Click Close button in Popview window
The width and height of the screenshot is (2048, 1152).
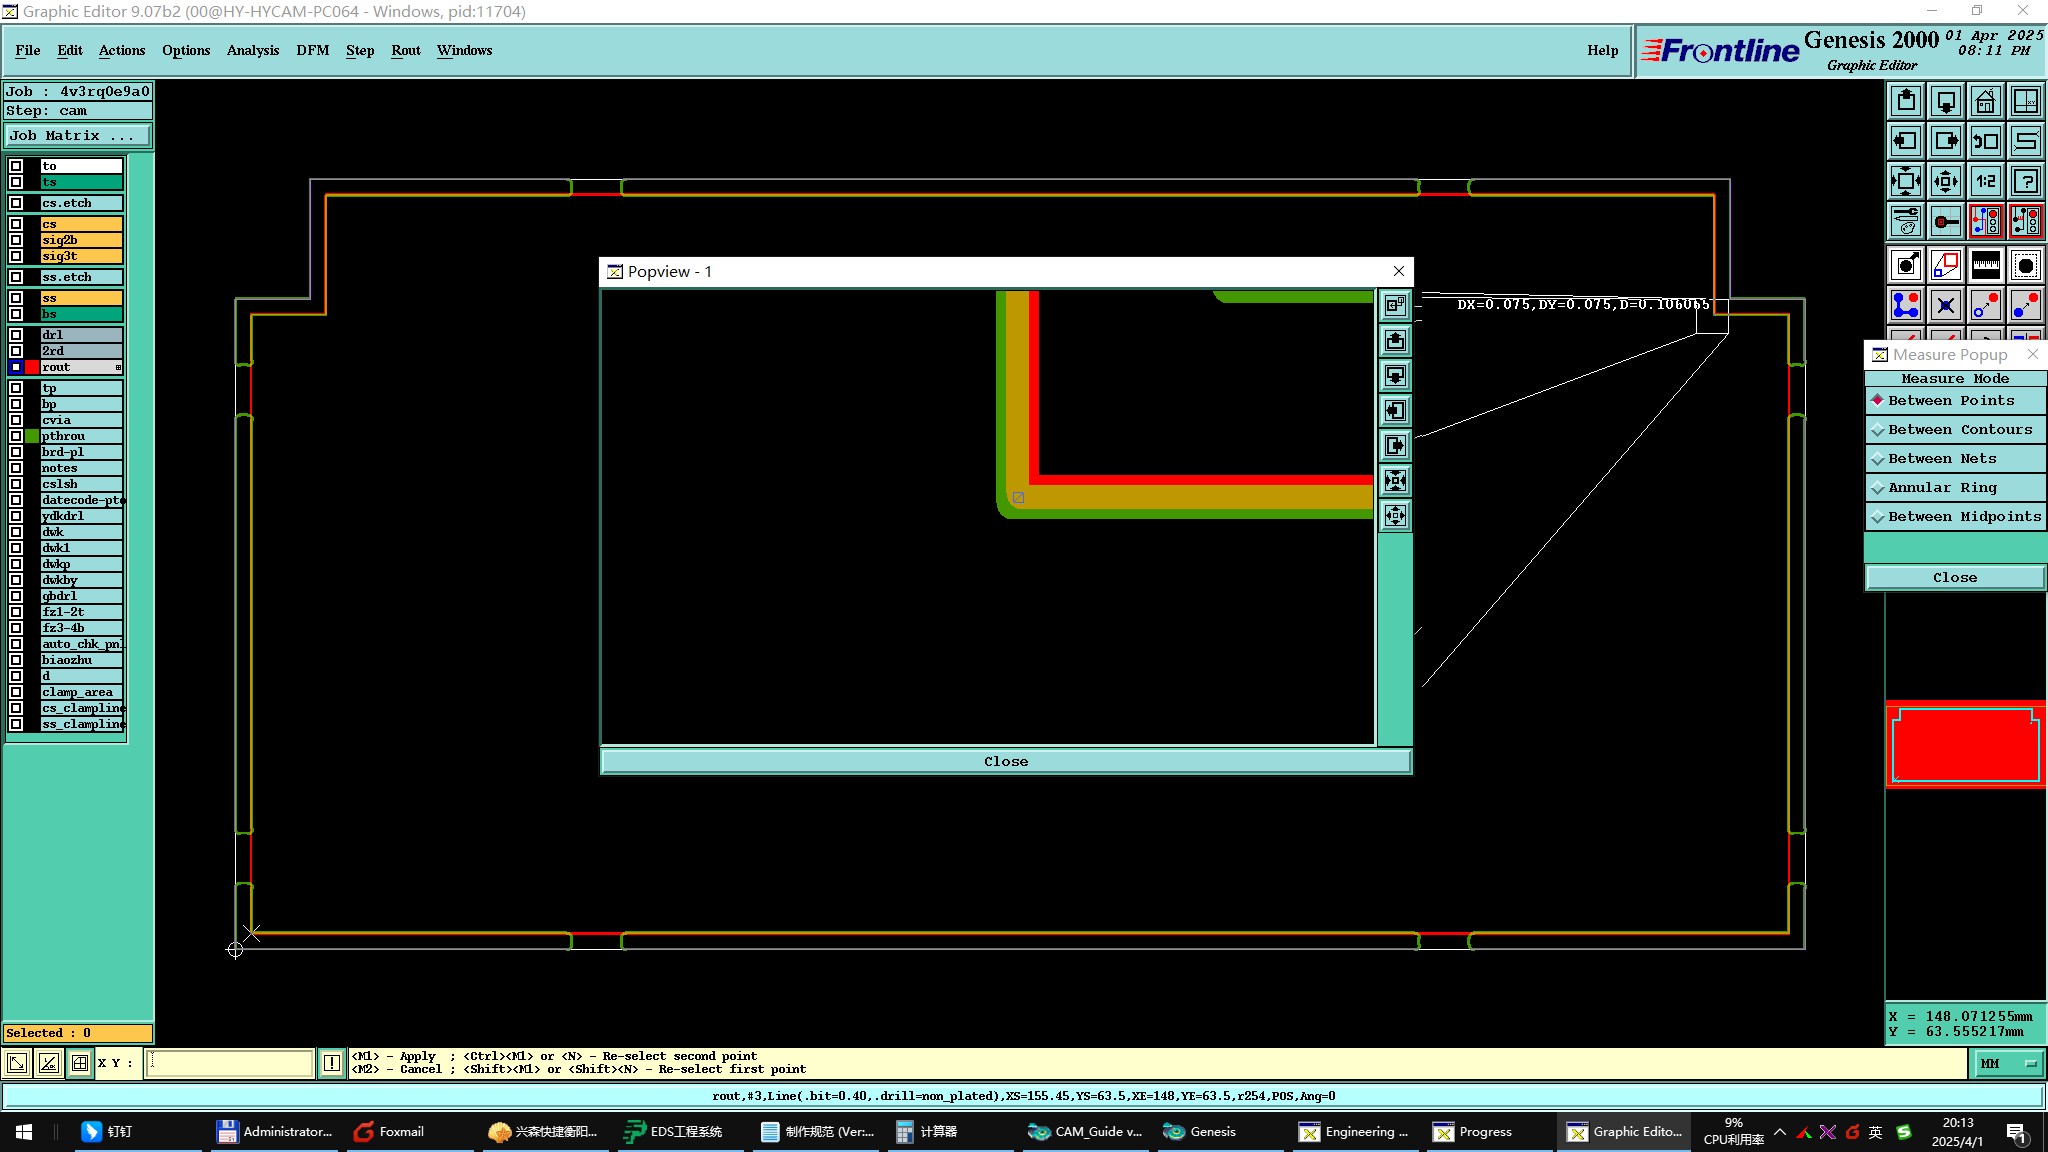point(1005,761)
